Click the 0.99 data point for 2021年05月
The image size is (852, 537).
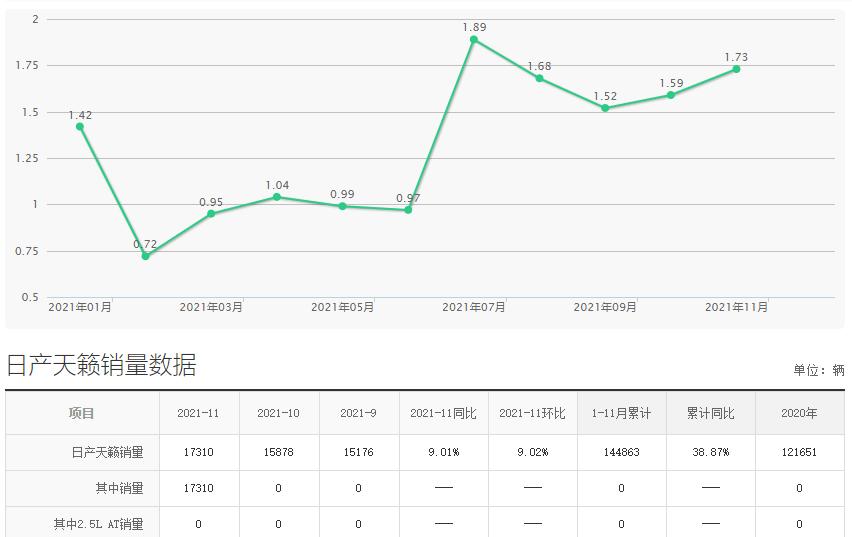point(342,206)
